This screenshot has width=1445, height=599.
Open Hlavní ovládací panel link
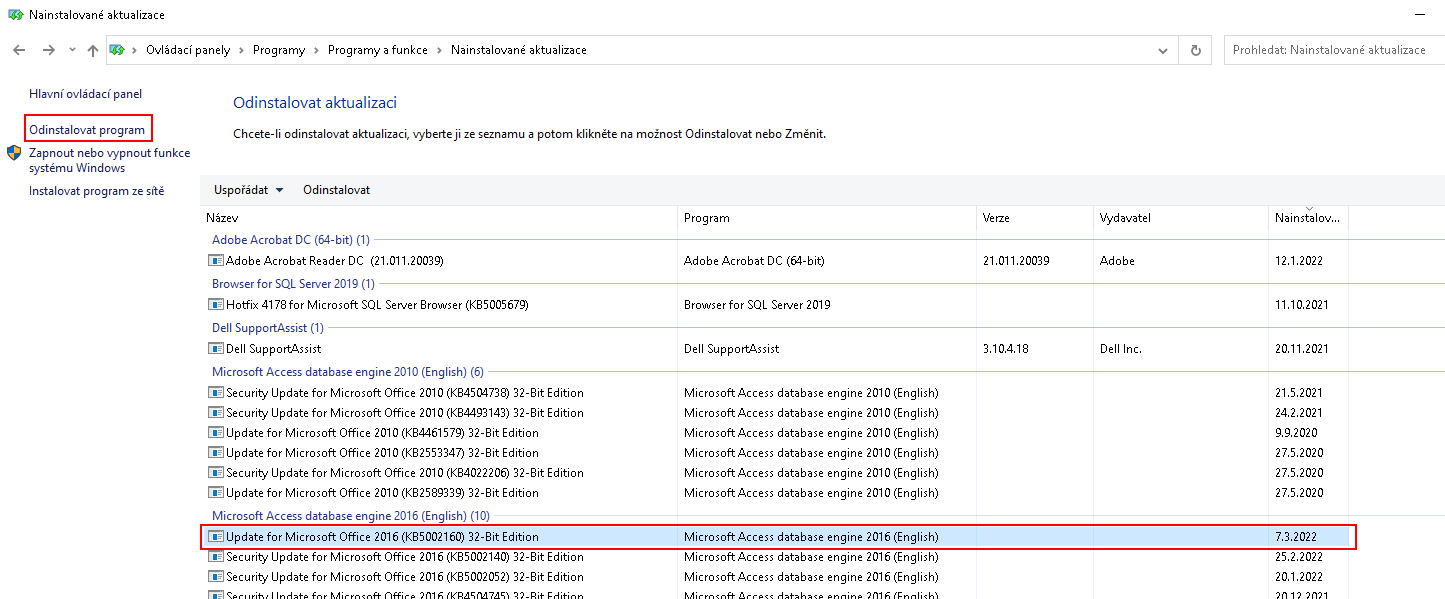pos(85,94)
